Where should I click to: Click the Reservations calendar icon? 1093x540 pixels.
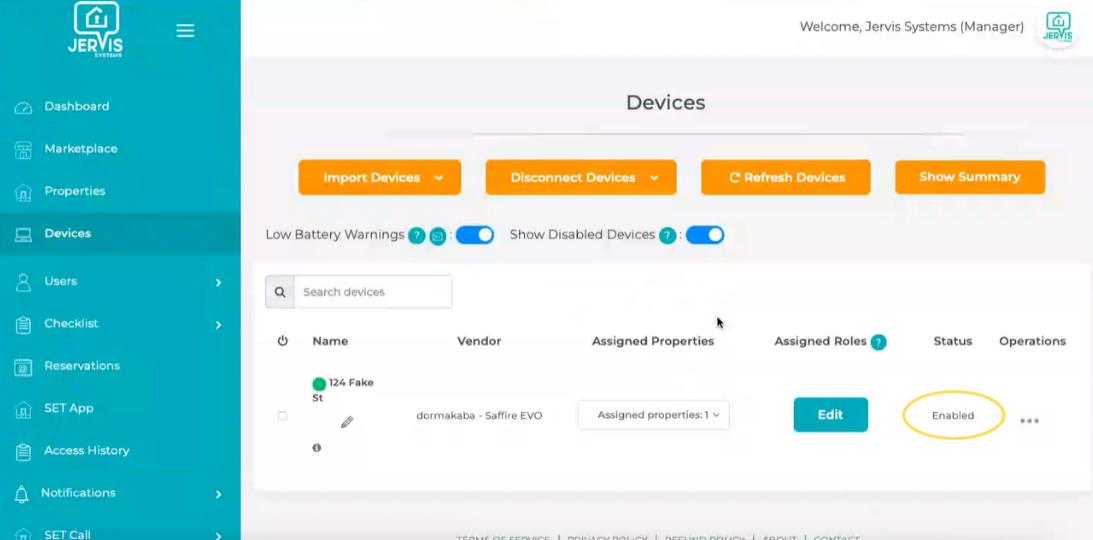[23, 367]
